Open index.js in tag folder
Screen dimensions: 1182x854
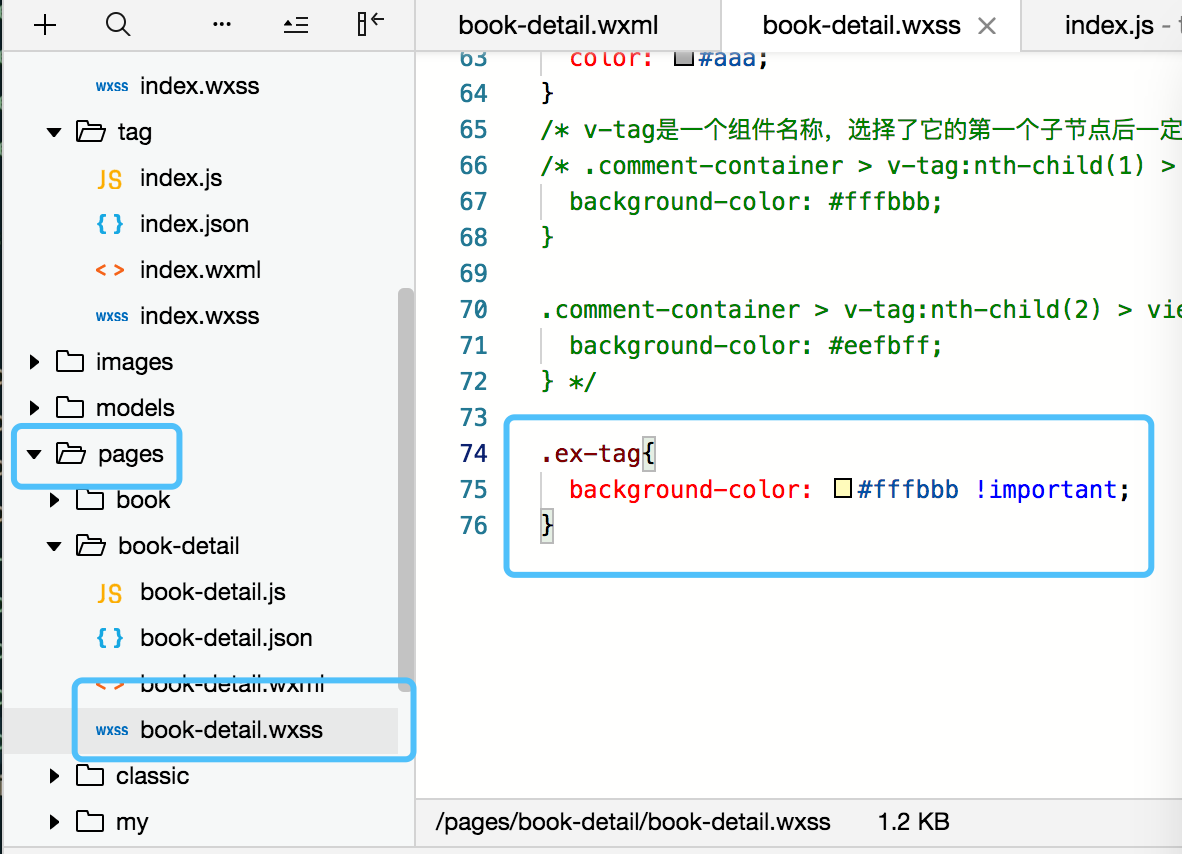[181, 178]
